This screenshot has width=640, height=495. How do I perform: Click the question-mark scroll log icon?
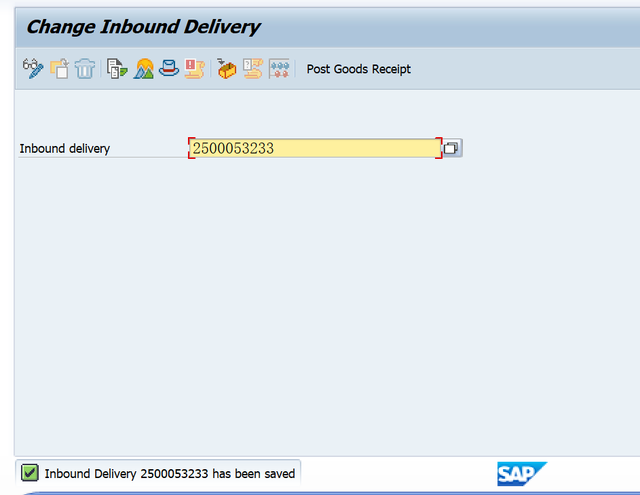pos(253,69)
